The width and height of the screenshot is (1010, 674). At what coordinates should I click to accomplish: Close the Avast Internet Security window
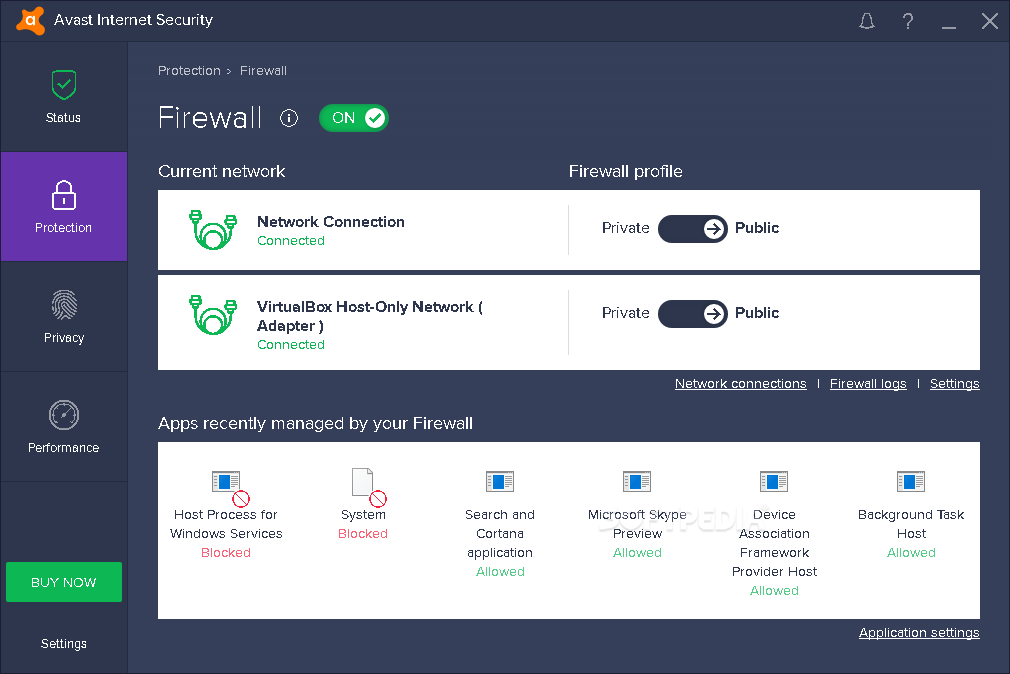click(990, 21)
